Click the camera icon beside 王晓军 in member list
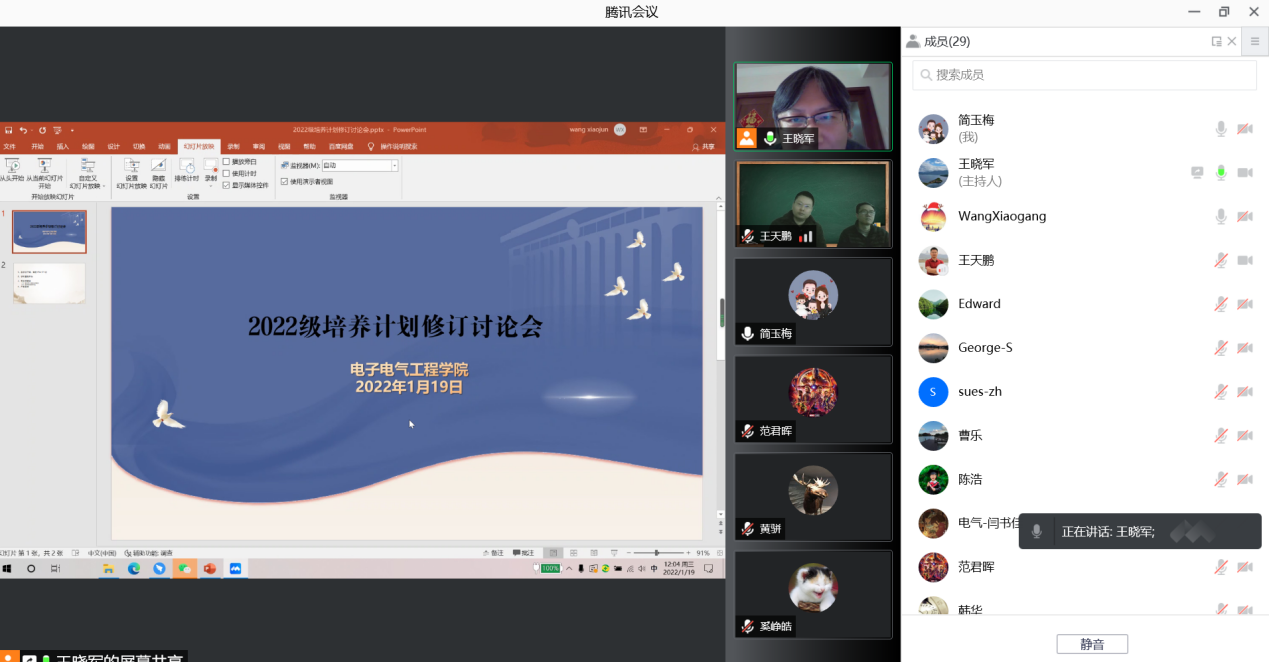Screen dimensions: 1269x662 coord(1245,173)
